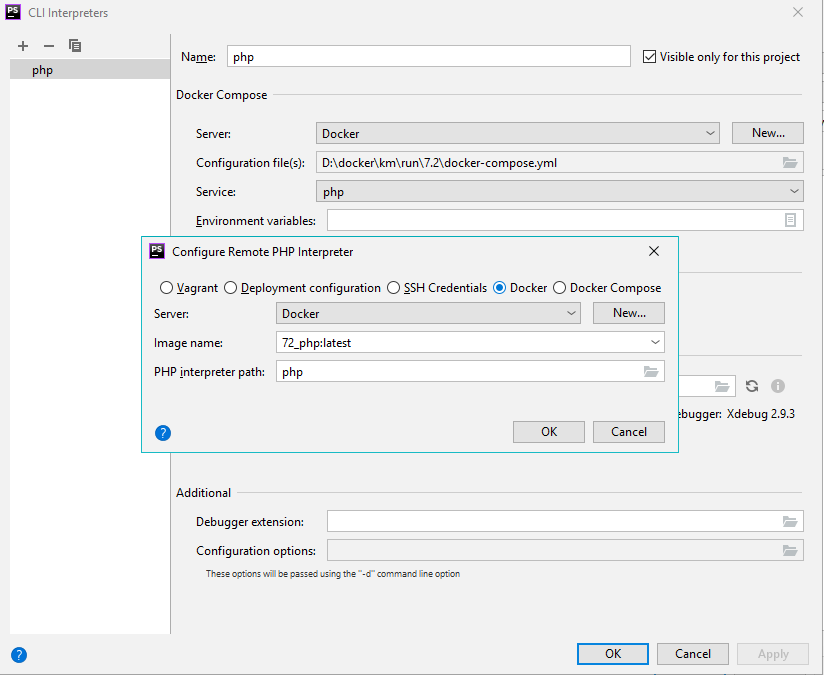Click the add interpreter plus icon

[23, 46]
